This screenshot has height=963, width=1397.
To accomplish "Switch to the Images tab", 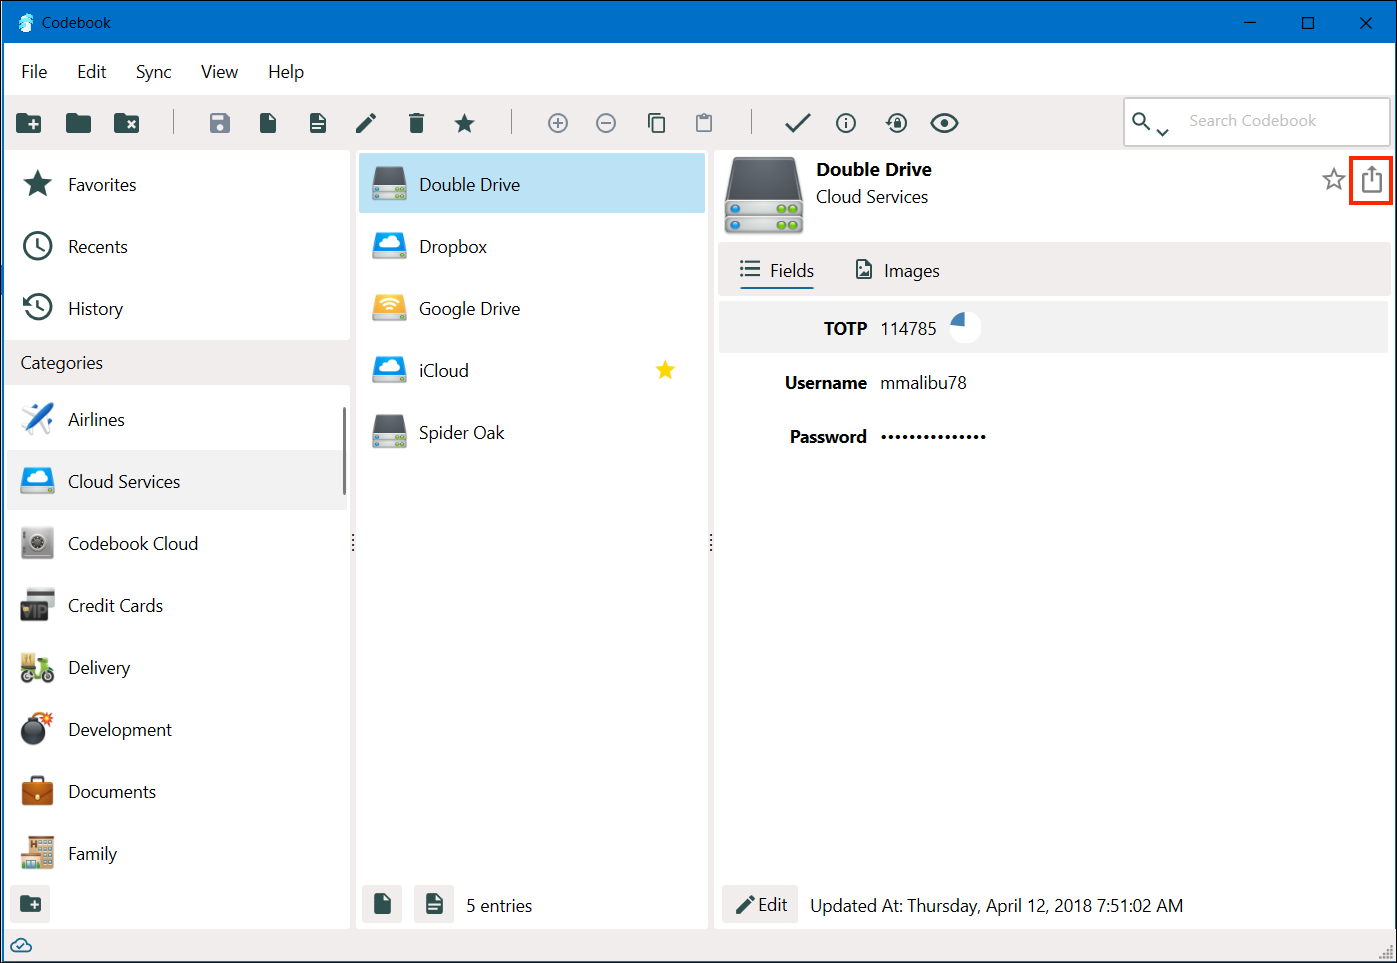I will pyautogui.click(x=897, y=271).
